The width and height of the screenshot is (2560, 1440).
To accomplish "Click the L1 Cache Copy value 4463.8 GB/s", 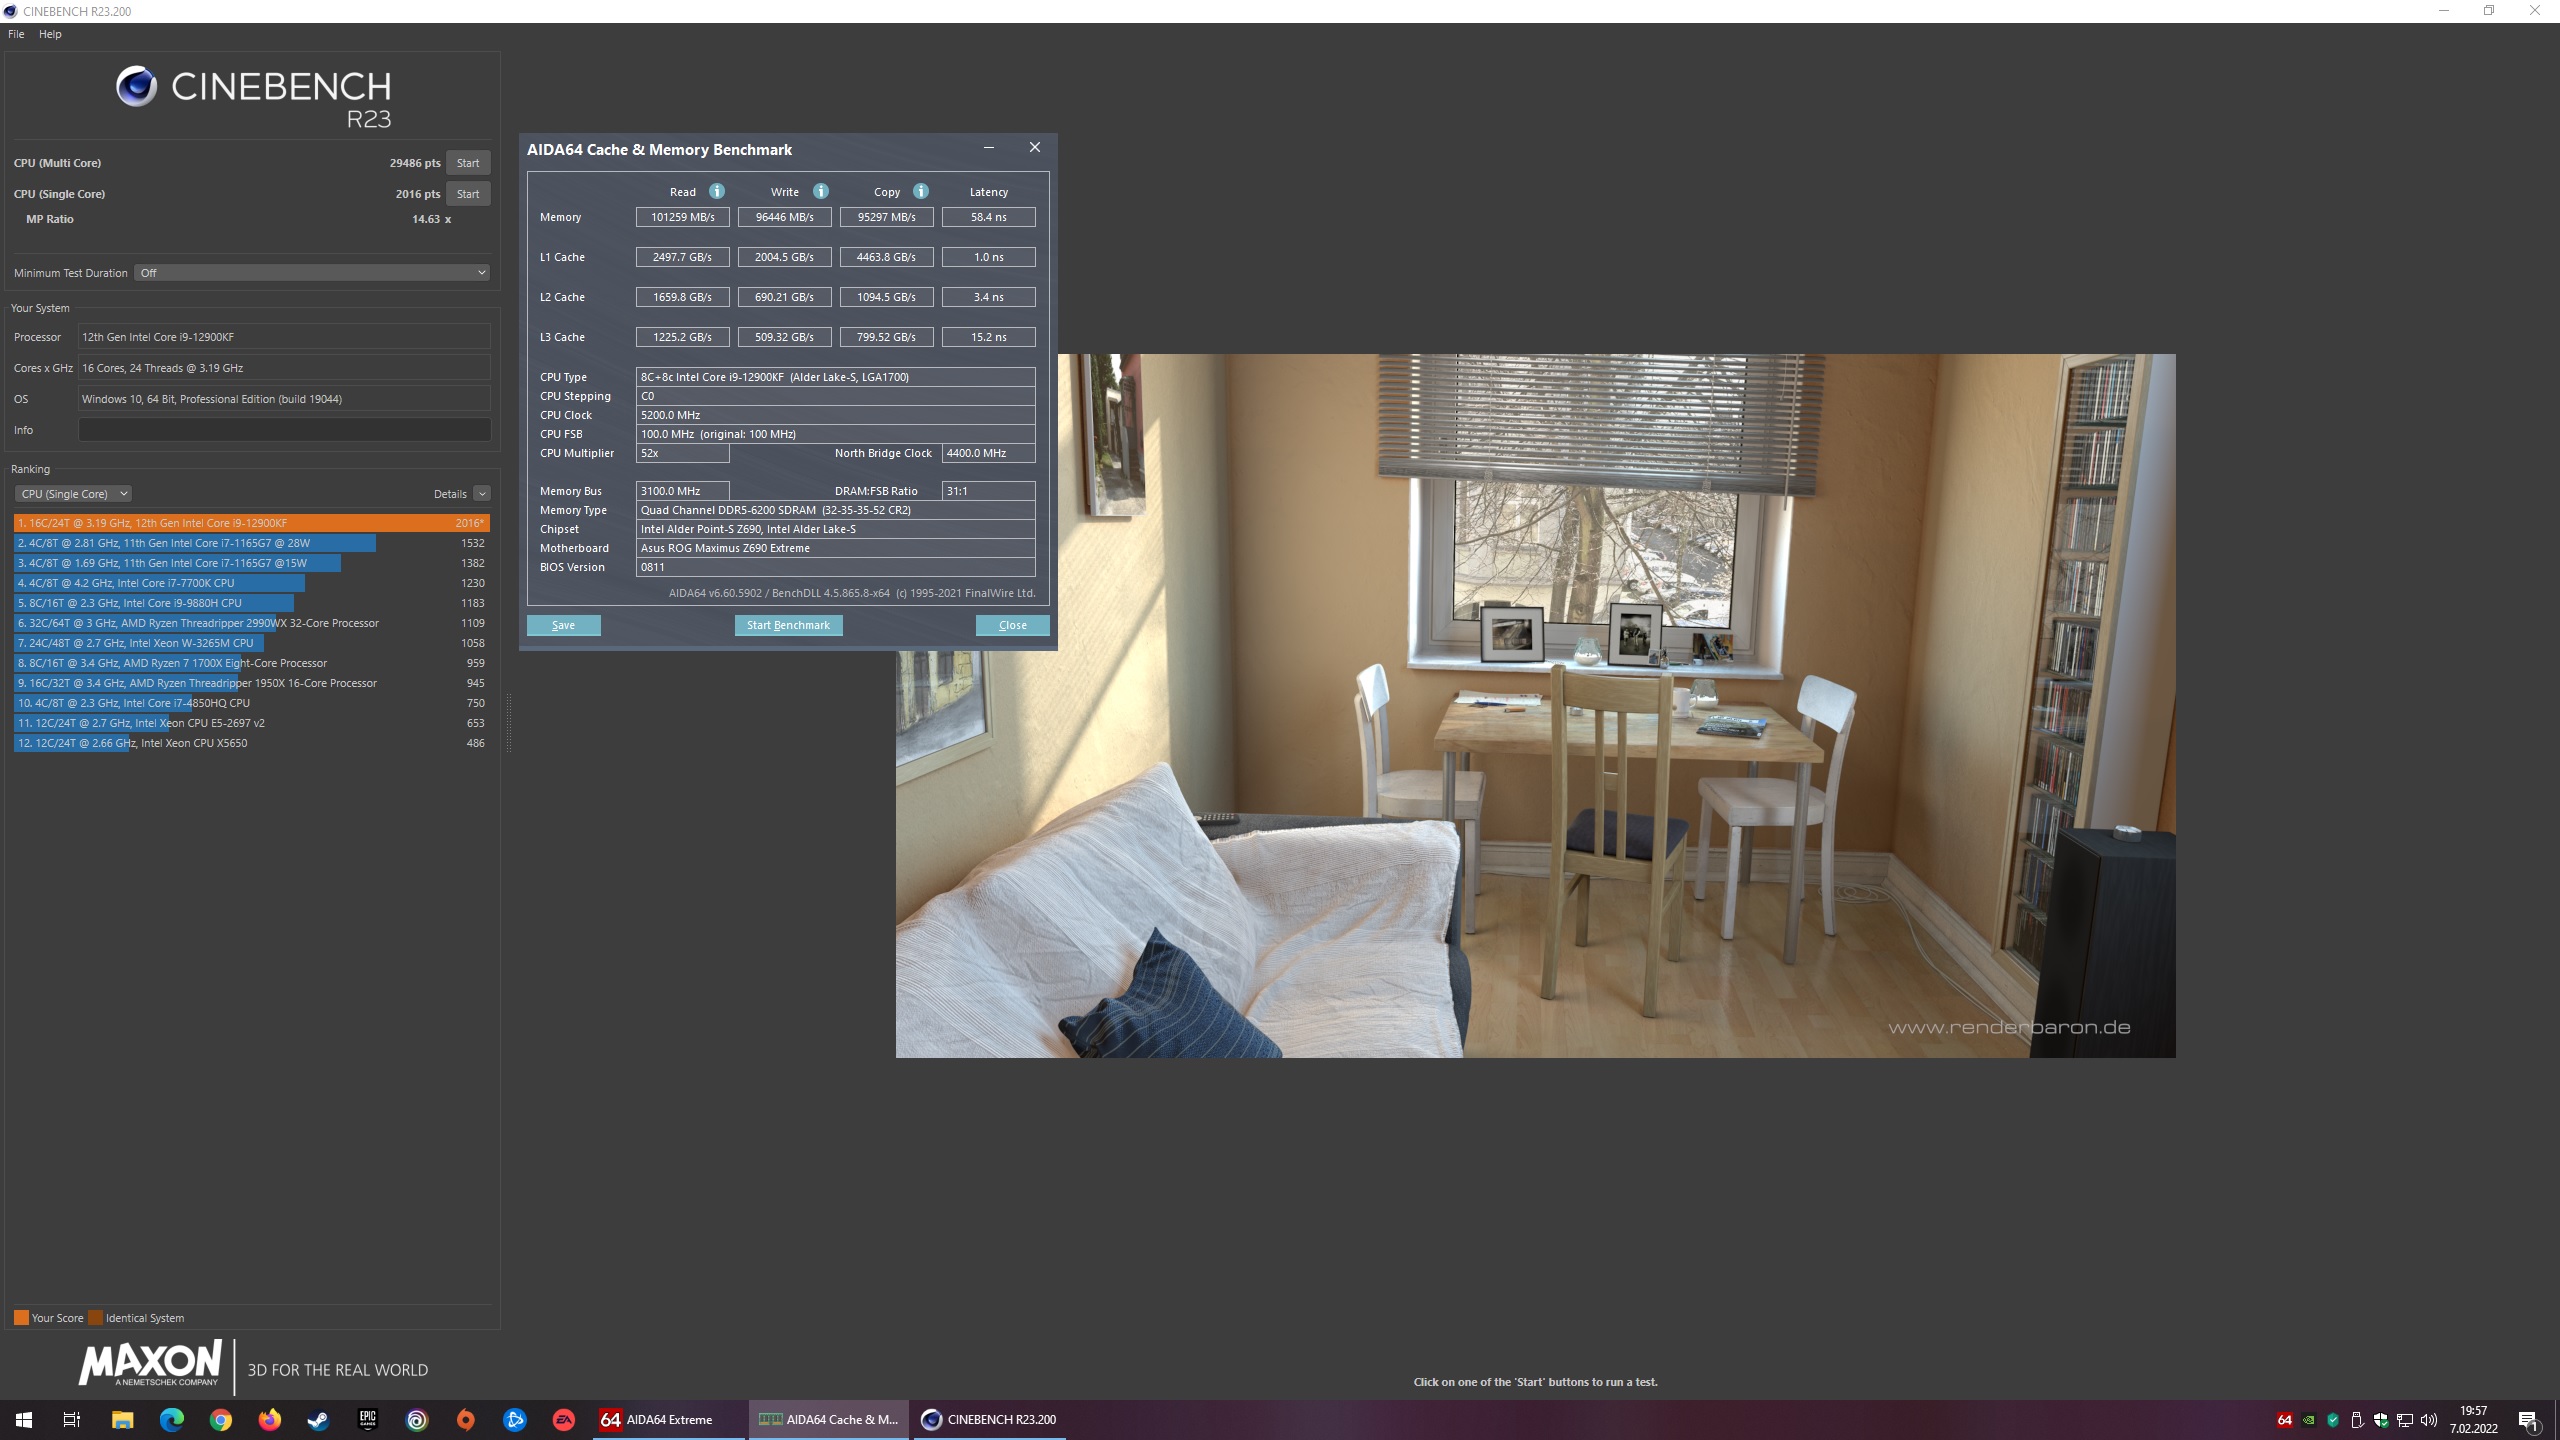I will click(887, 257).
